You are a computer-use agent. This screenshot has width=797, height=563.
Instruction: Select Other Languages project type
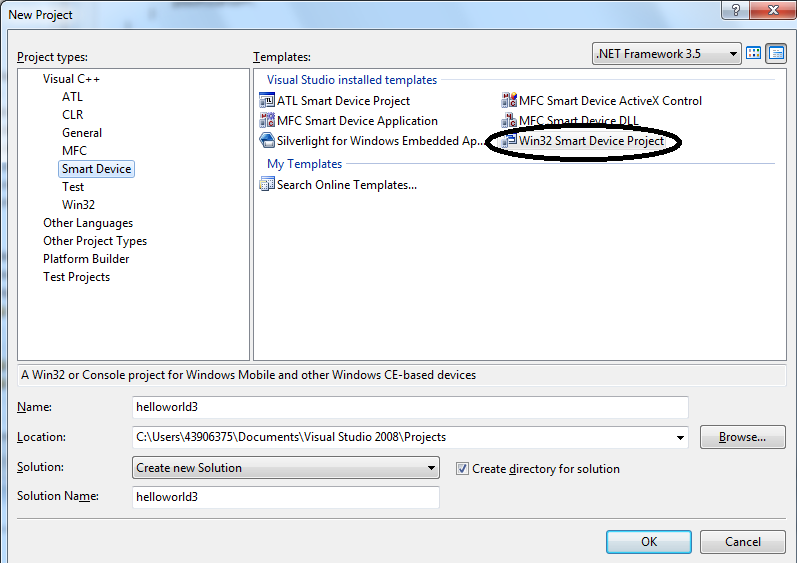[88, 223]
